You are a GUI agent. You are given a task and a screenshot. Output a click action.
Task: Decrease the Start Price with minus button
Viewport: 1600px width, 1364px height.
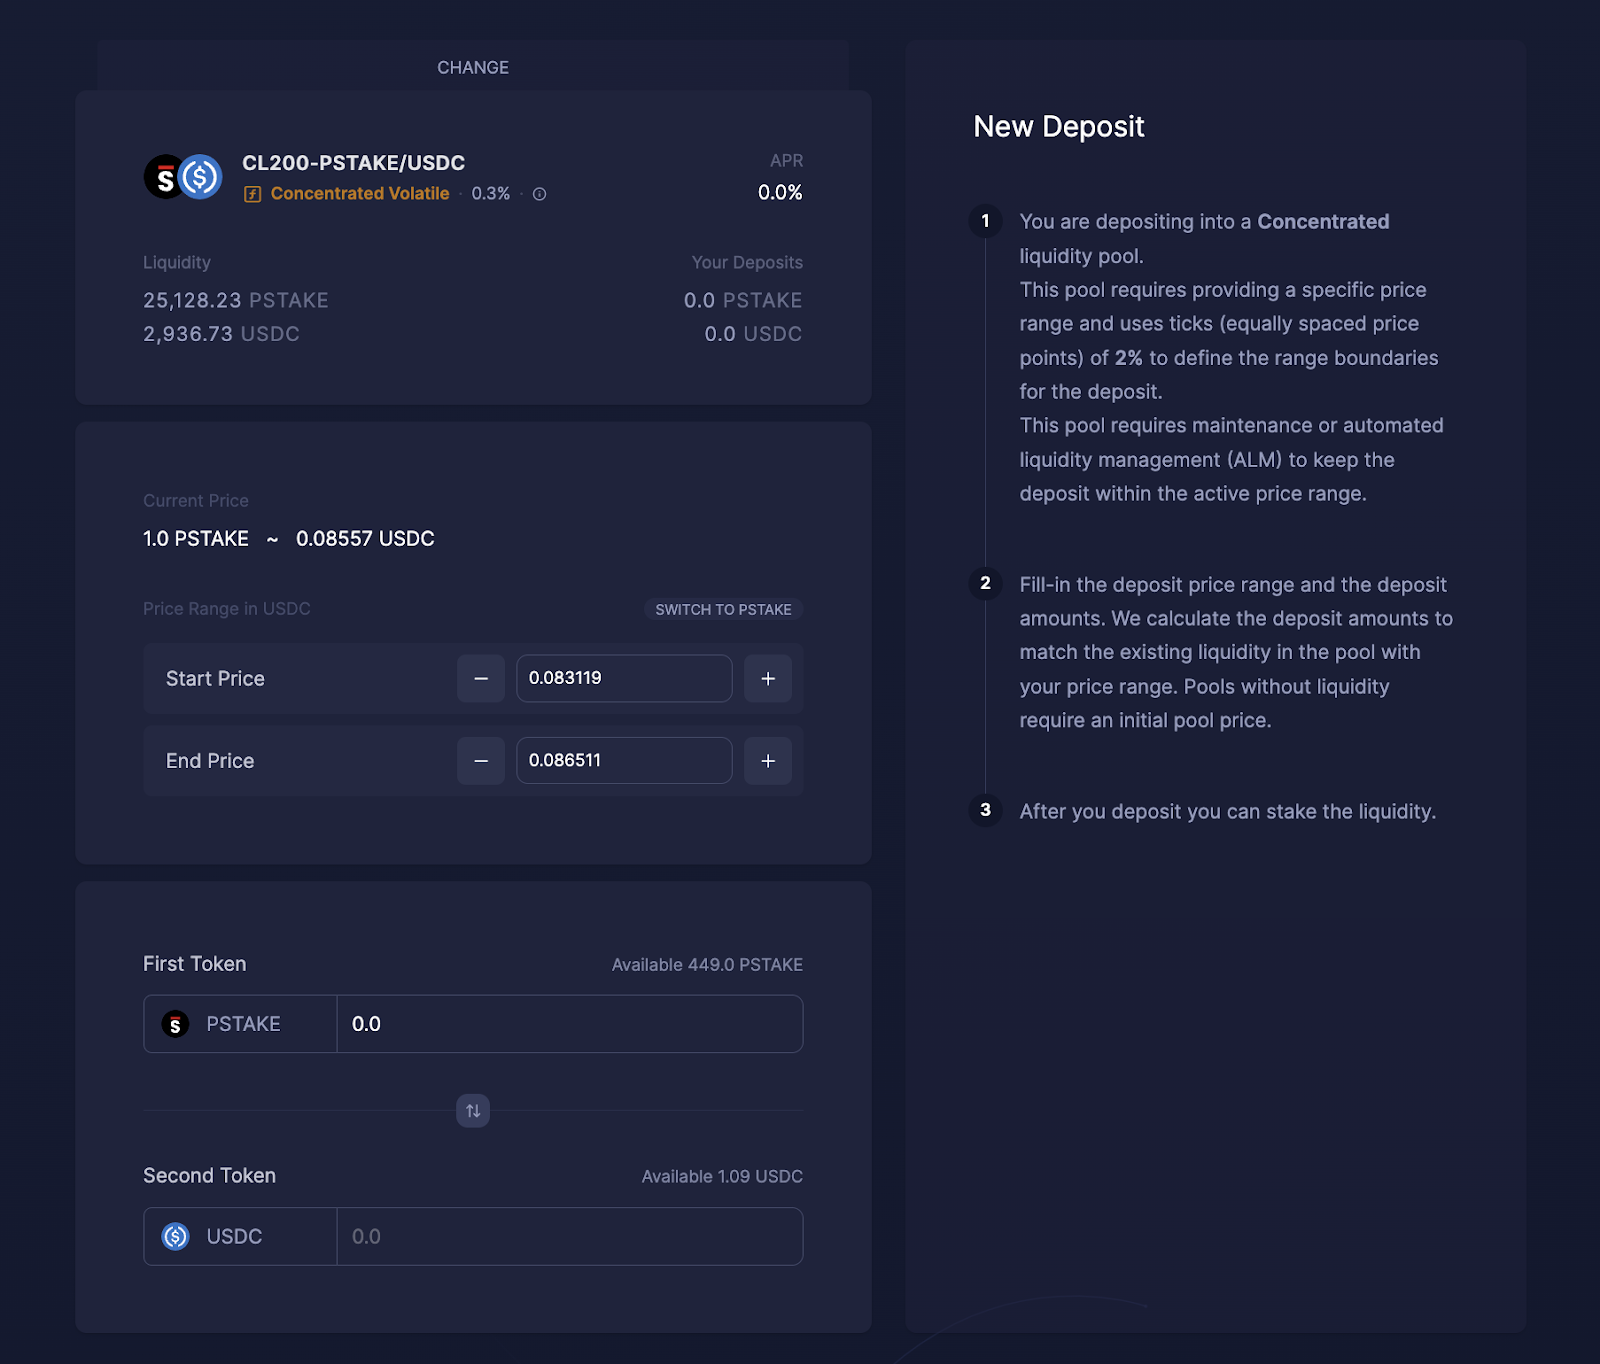point(481,678)
